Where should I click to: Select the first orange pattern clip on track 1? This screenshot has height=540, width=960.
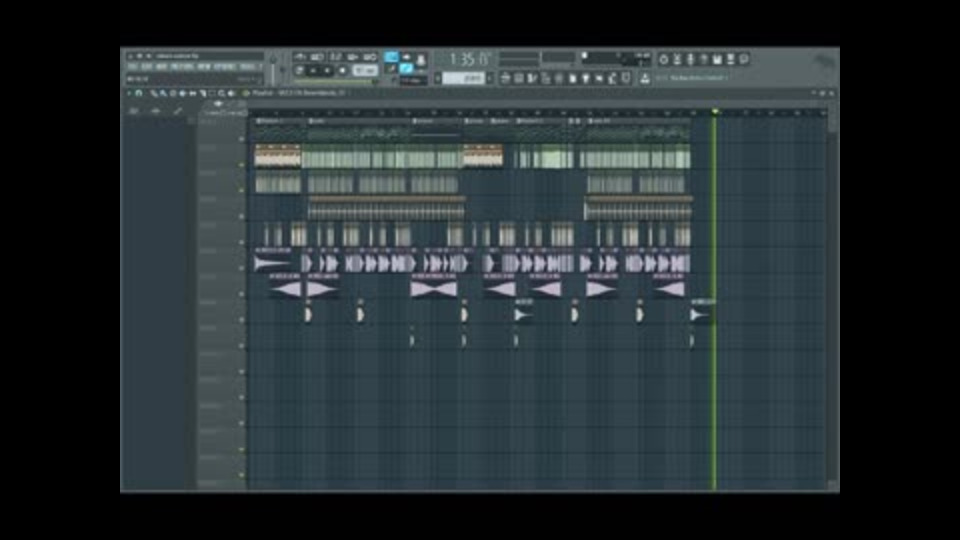pyautogui.click(x=277, y=156)
